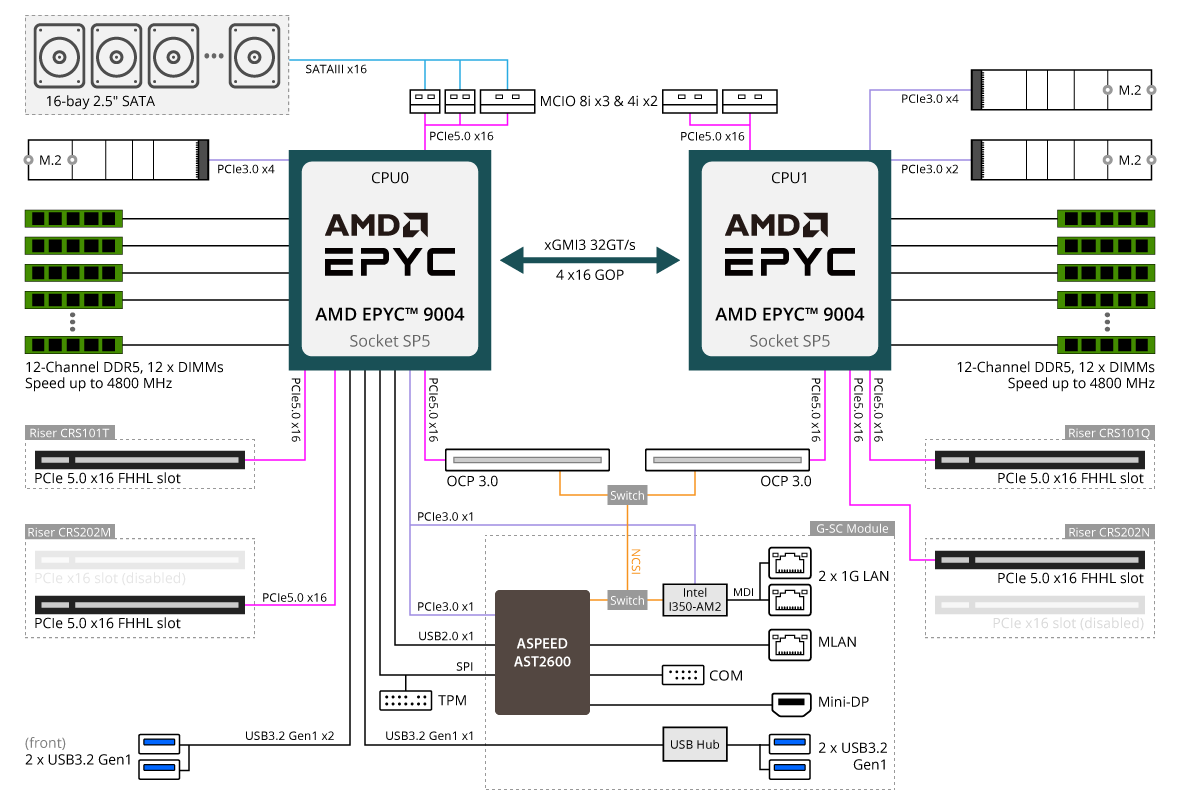Click the "USB2.0 x1" line label
Screen dimensions: 1180x805
446,636
